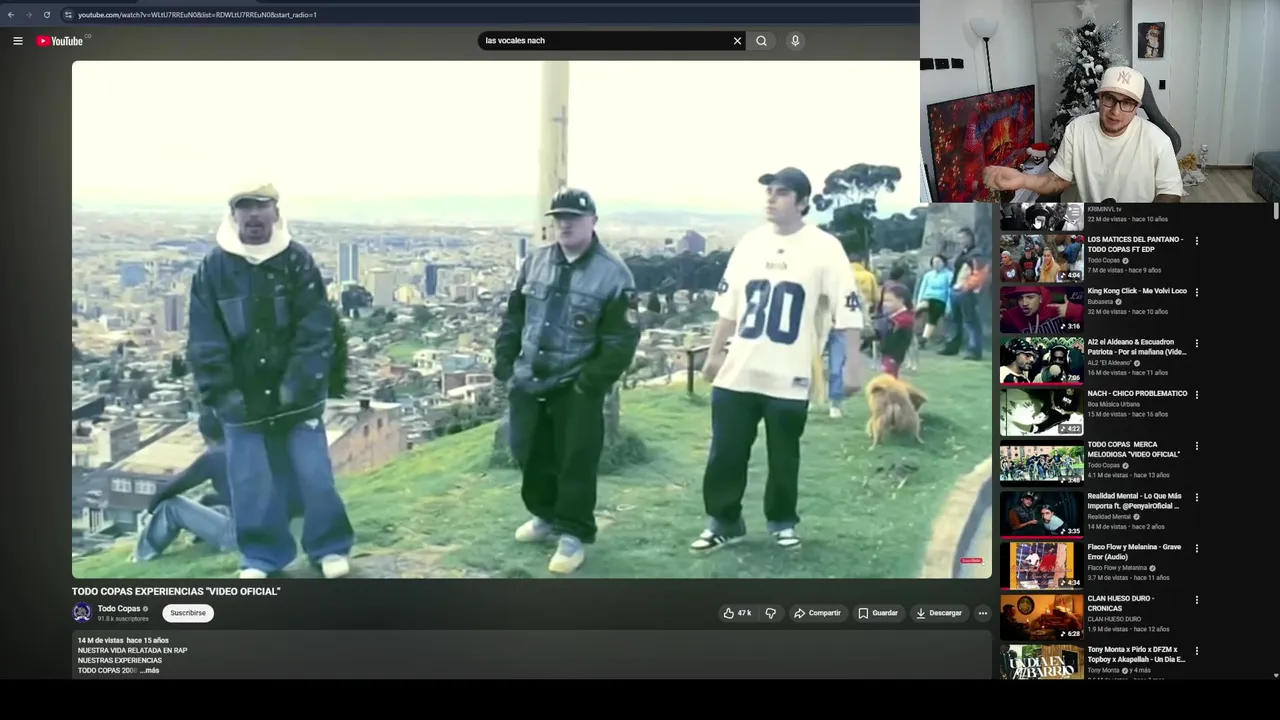Click 'Boa Música Urbana' channel name
Image resolution: width=1280 pixels, height=720 pixels.
(x=1115, y=404)
